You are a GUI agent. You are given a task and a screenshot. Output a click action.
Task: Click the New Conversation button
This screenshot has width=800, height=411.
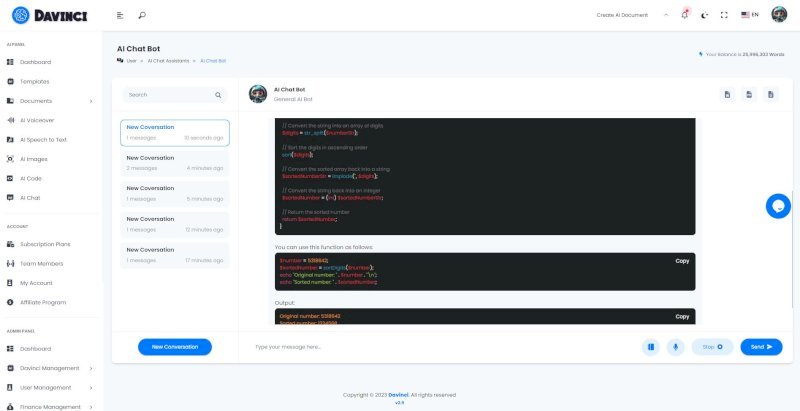pyautogui.click(x=174, y=347)
